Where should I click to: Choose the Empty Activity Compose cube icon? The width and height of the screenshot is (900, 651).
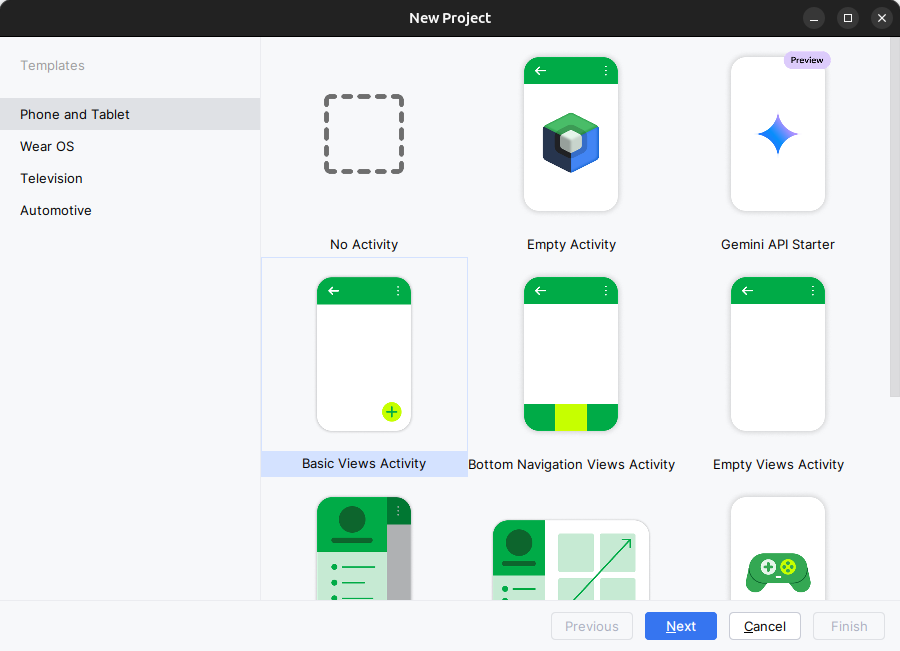click(x=571, y=144)
